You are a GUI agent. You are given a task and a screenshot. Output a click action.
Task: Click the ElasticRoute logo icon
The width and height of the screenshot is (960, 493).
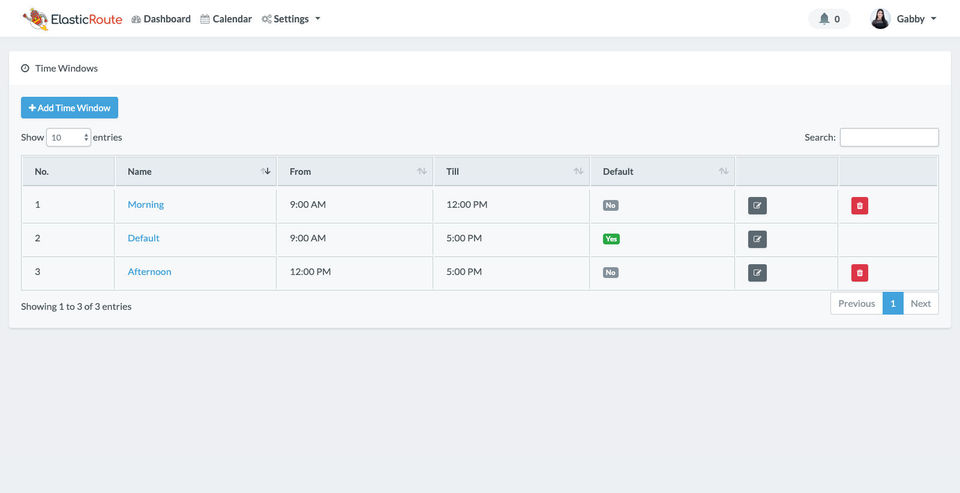click(36, 18)
